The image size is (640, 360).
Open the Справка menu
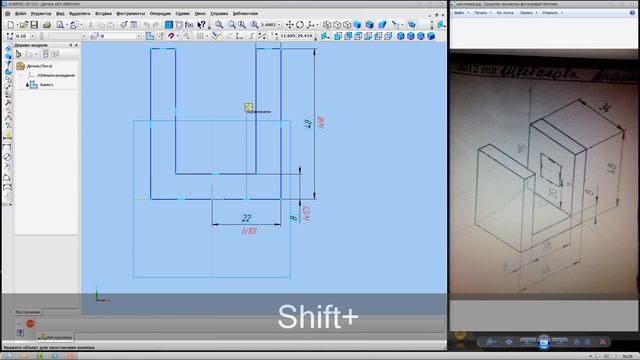click(219, 13)
